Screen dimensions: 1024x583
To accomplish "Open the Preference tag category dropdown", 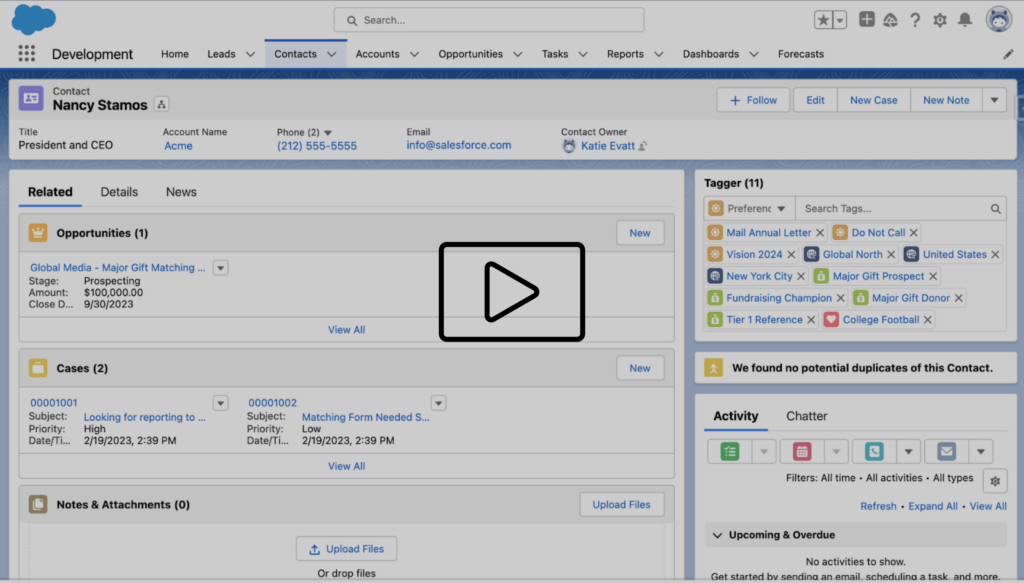I will click(750, 209).
